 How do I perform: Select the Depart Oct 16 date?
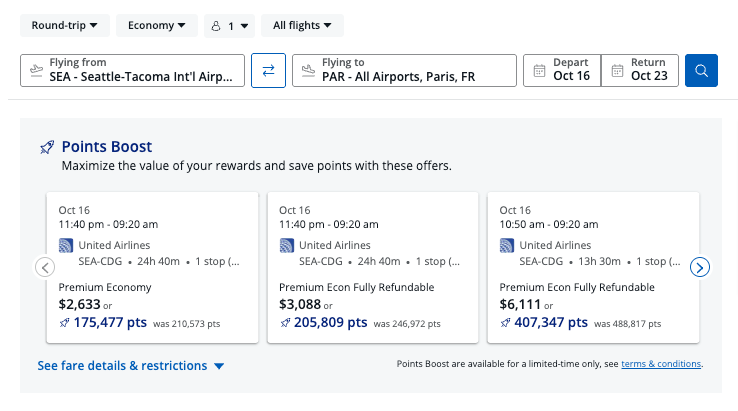(571, 71)
